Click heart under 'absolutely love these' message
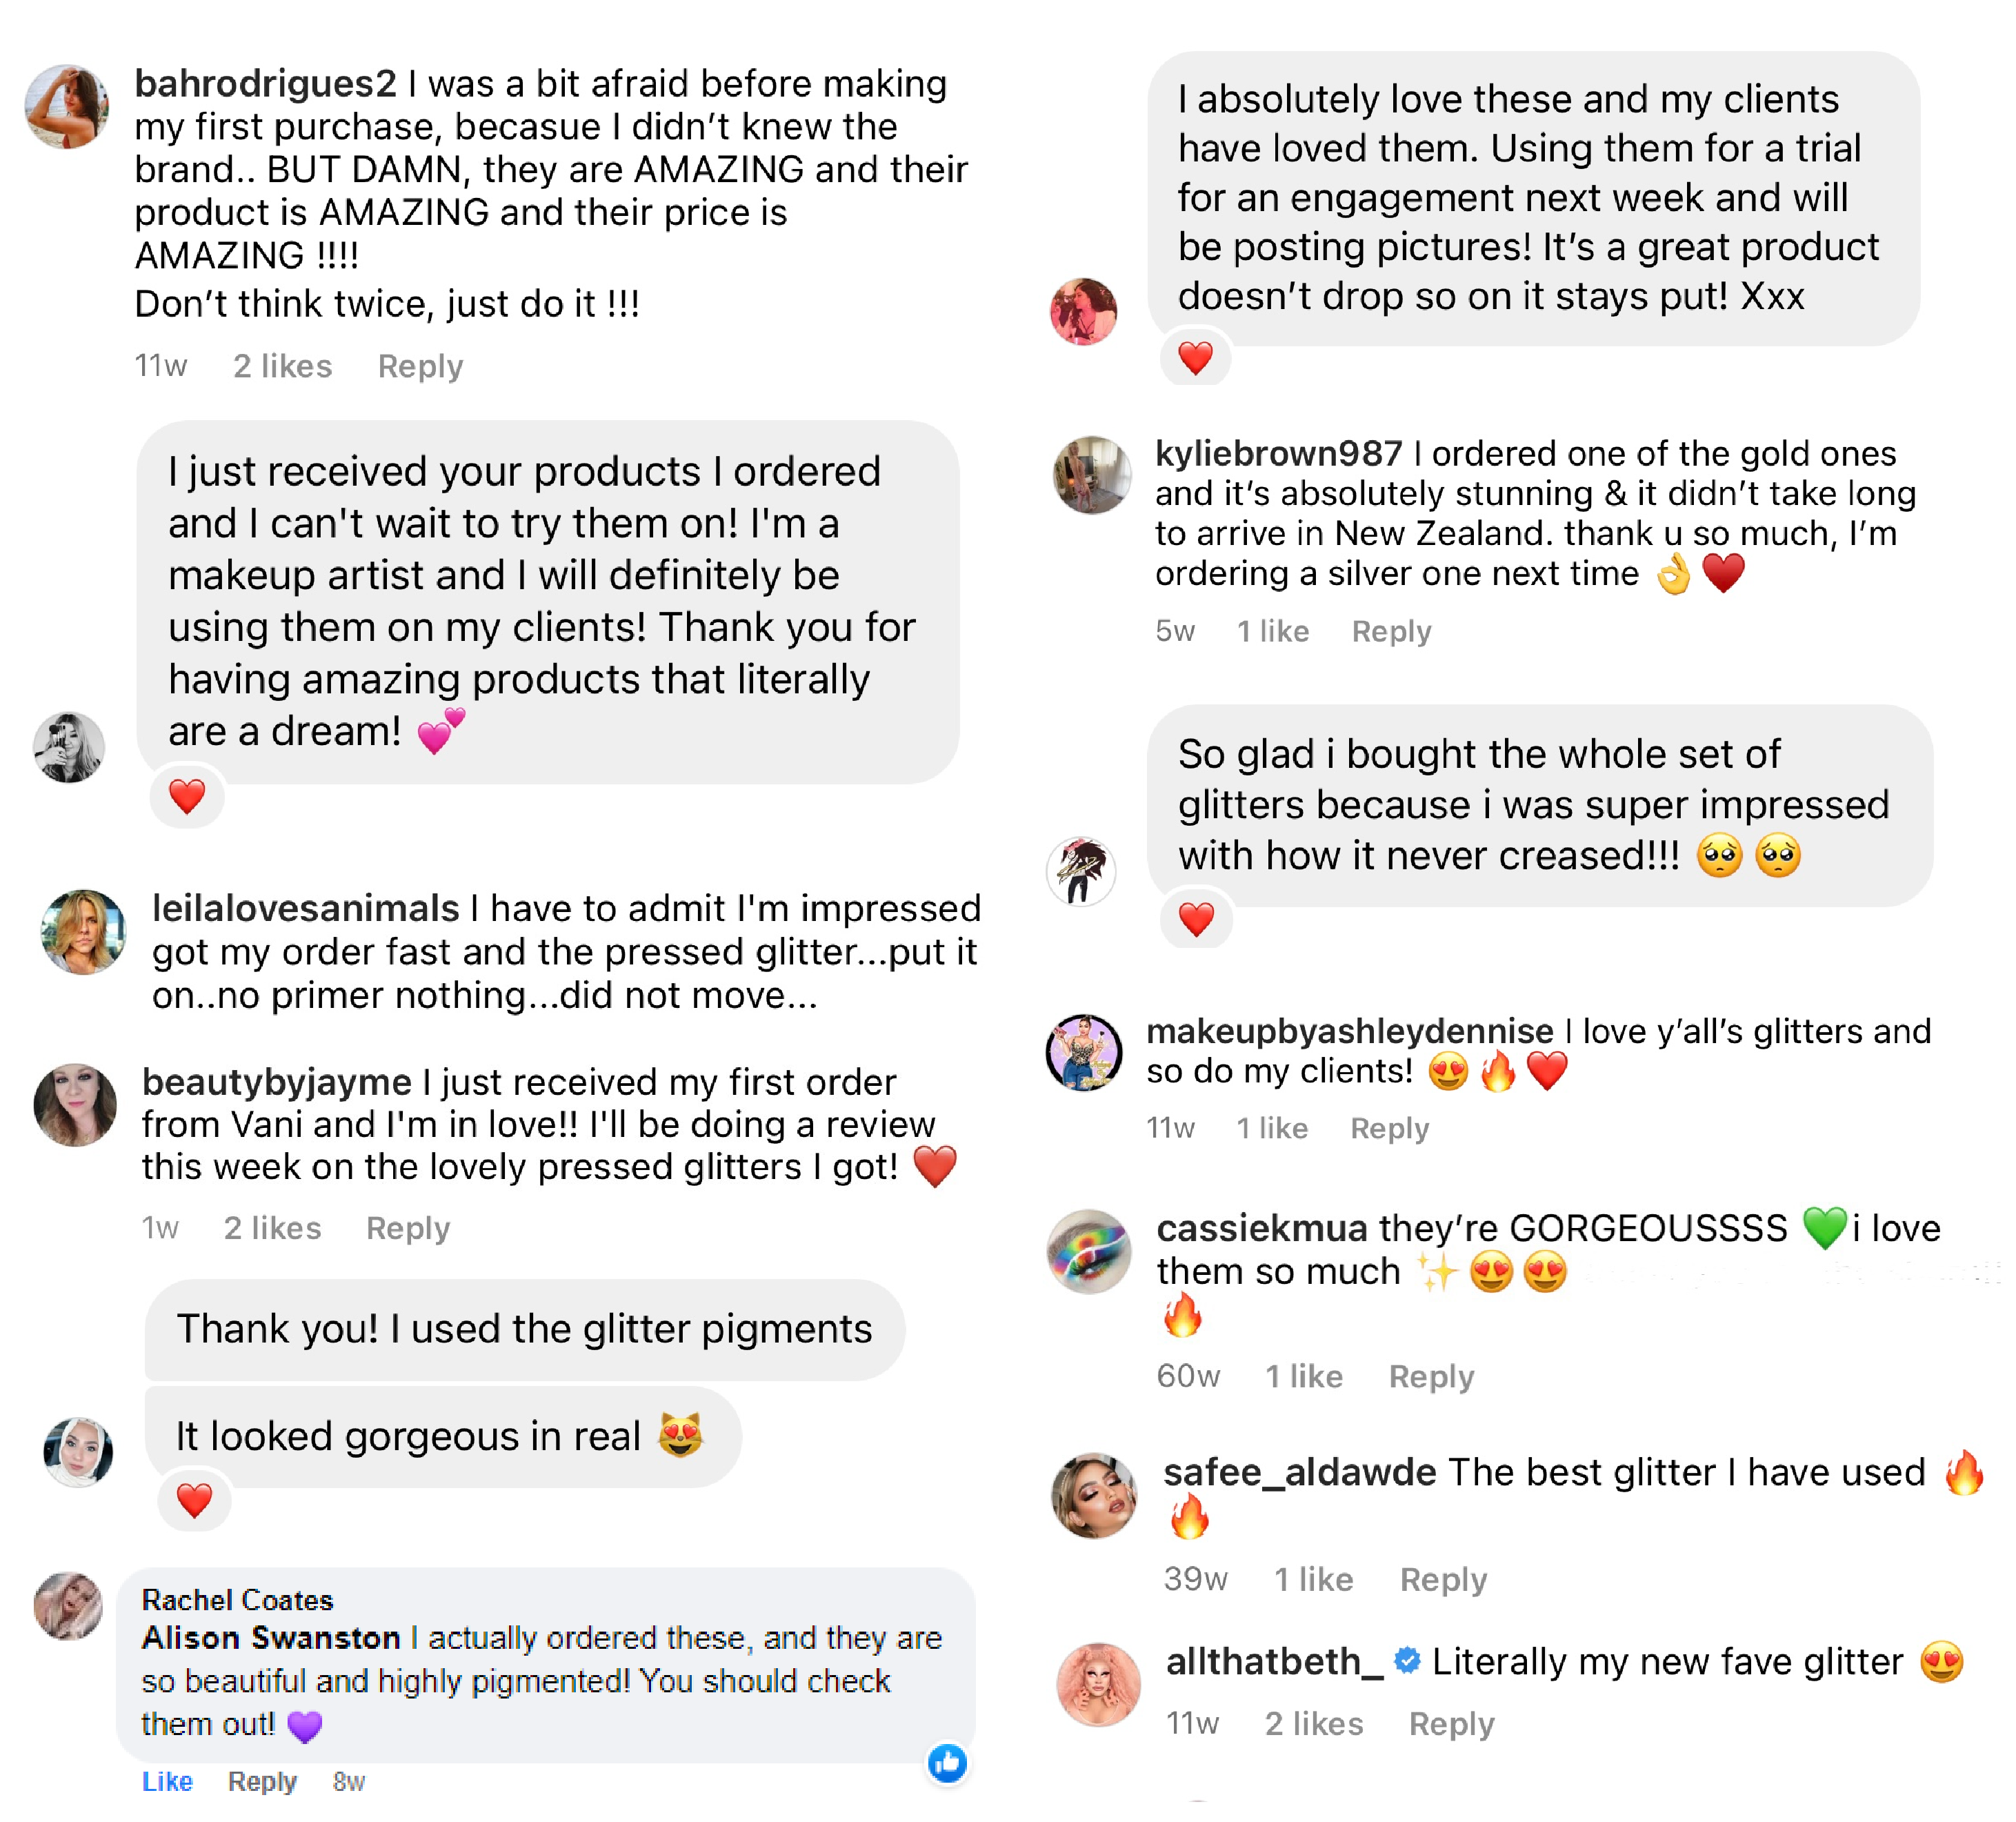The image size is (2016, 1822). 1195,357
